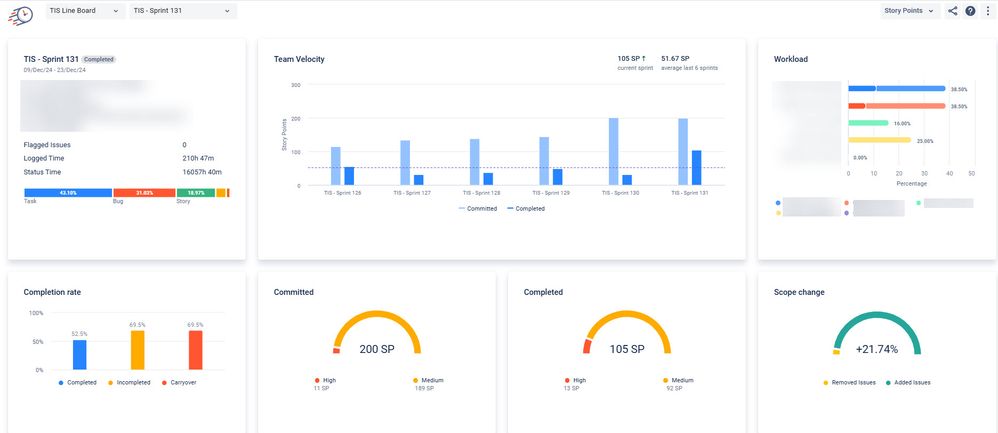This screenshot has height=433, width=998.
Task: Click the +21.74% Scope change gauge
Action: click(x=877, y=333)
